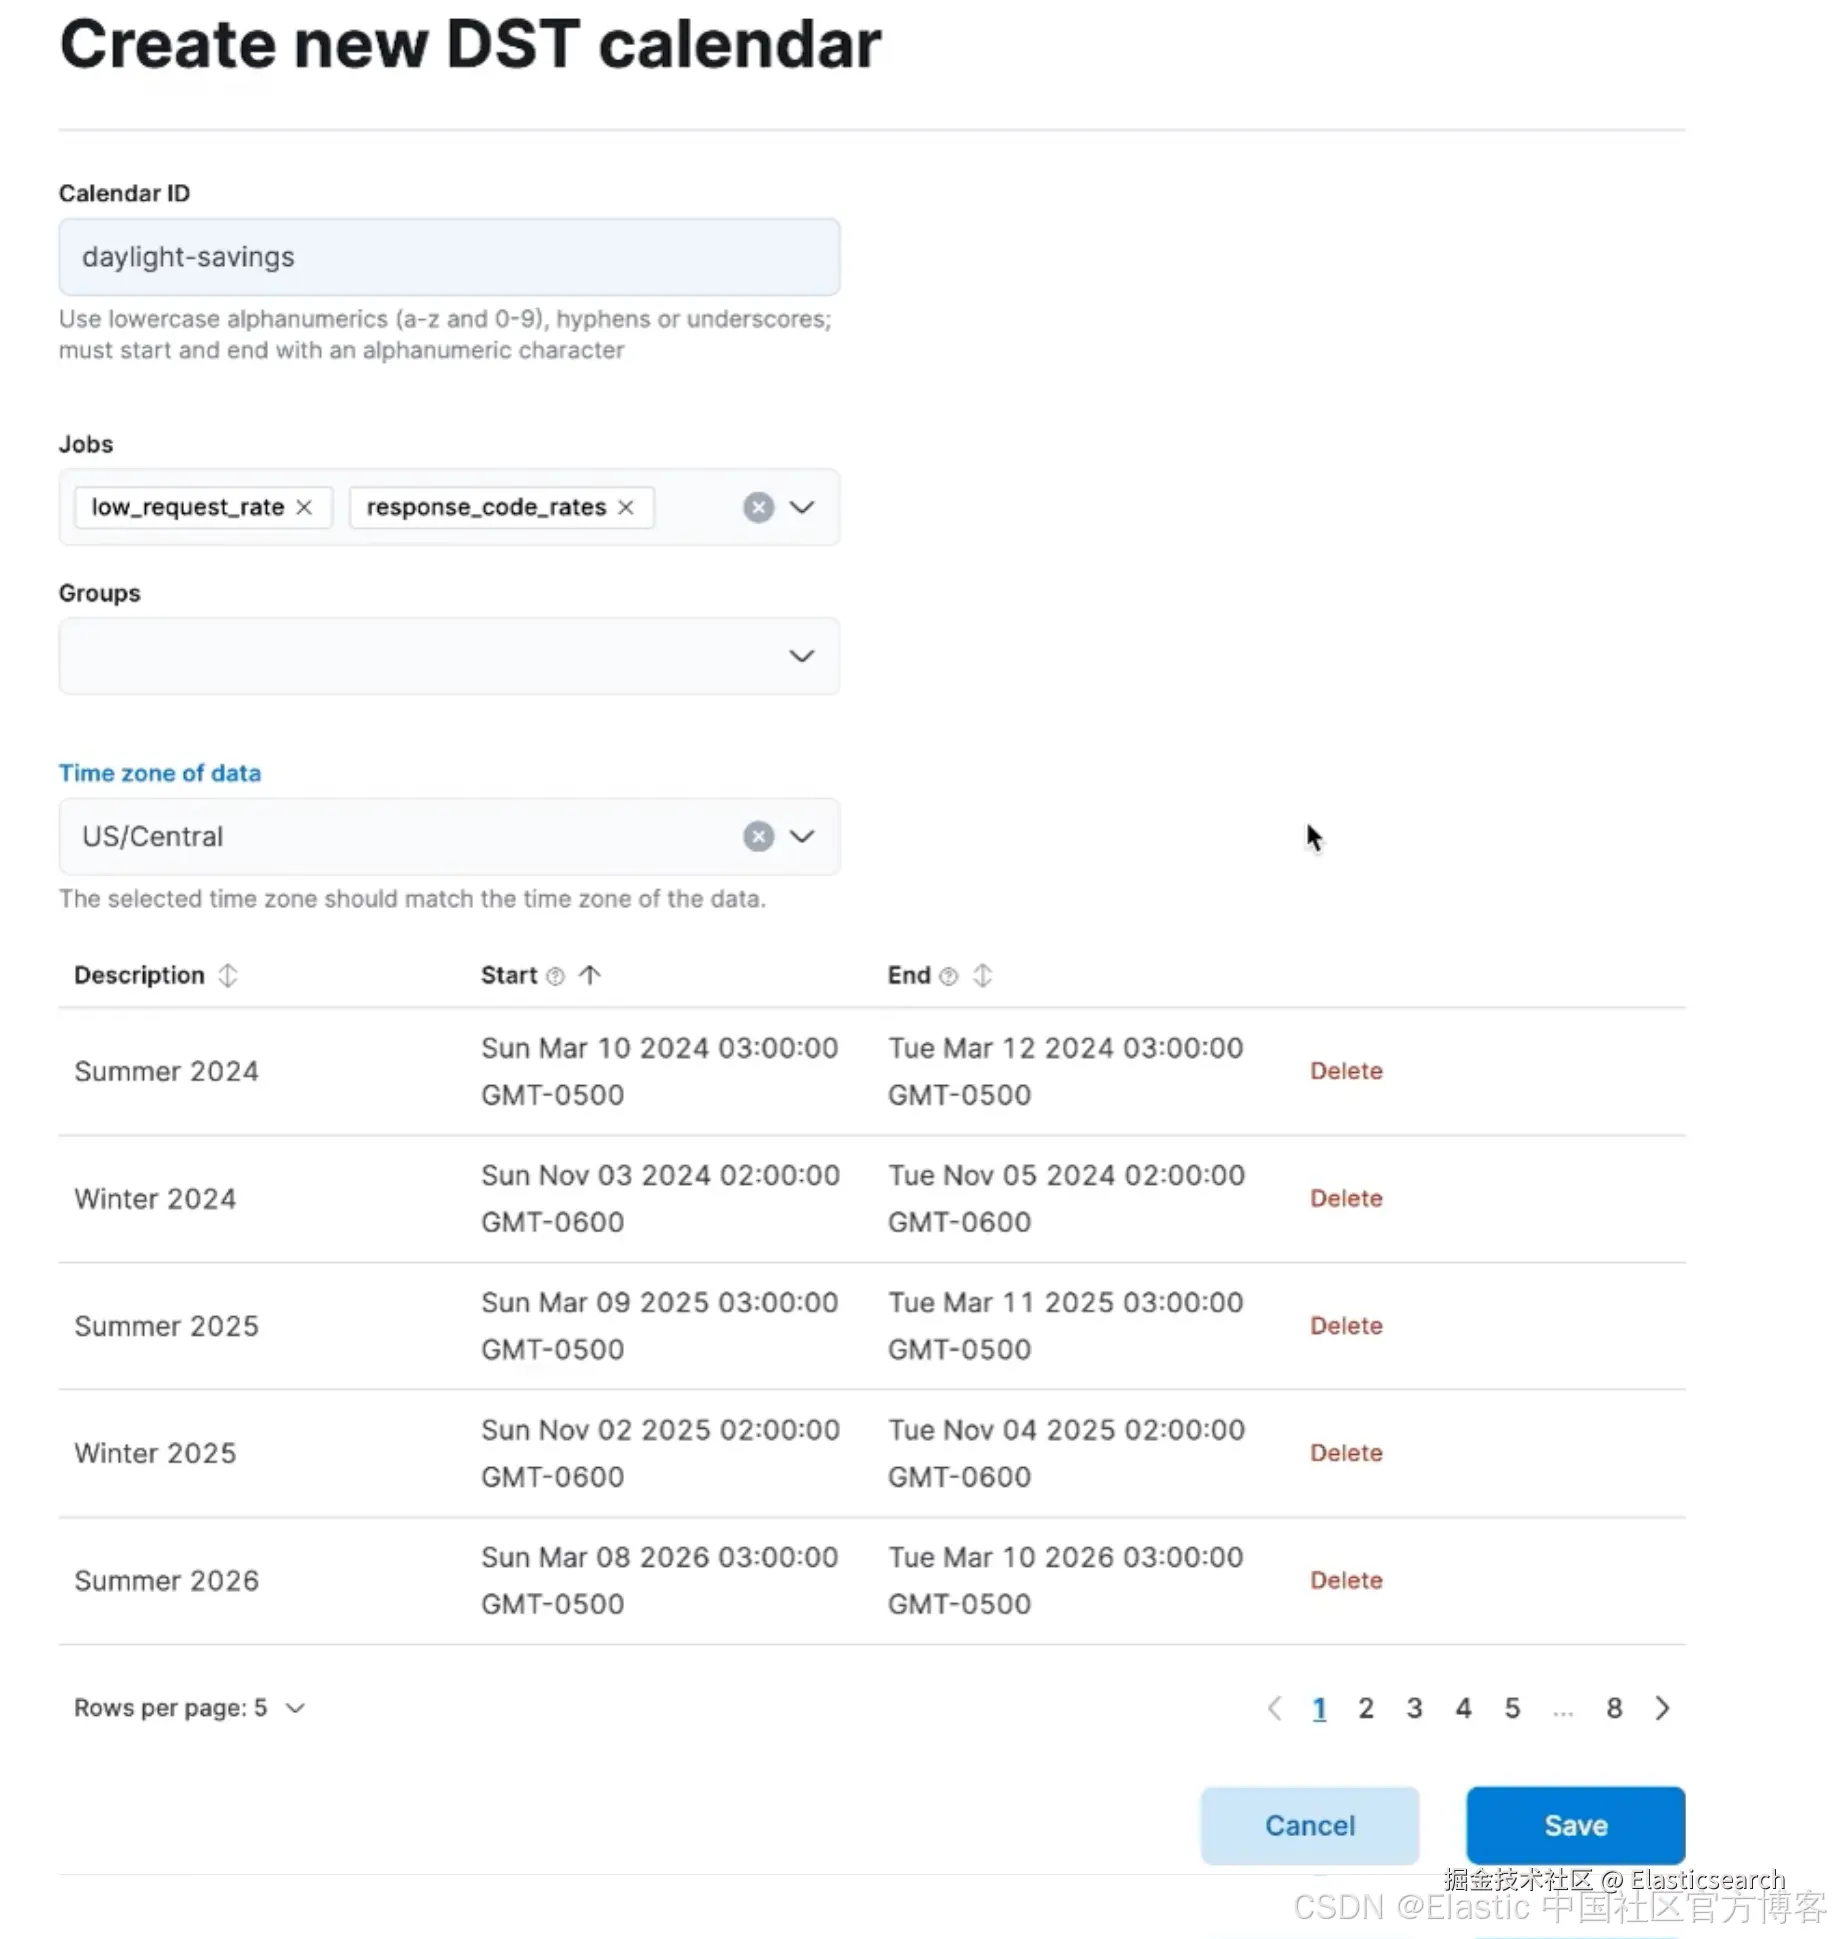Expand the Jobs dropdown list
The height and width of the screenshot is (1939, 1832).
[x=802, y=508]
